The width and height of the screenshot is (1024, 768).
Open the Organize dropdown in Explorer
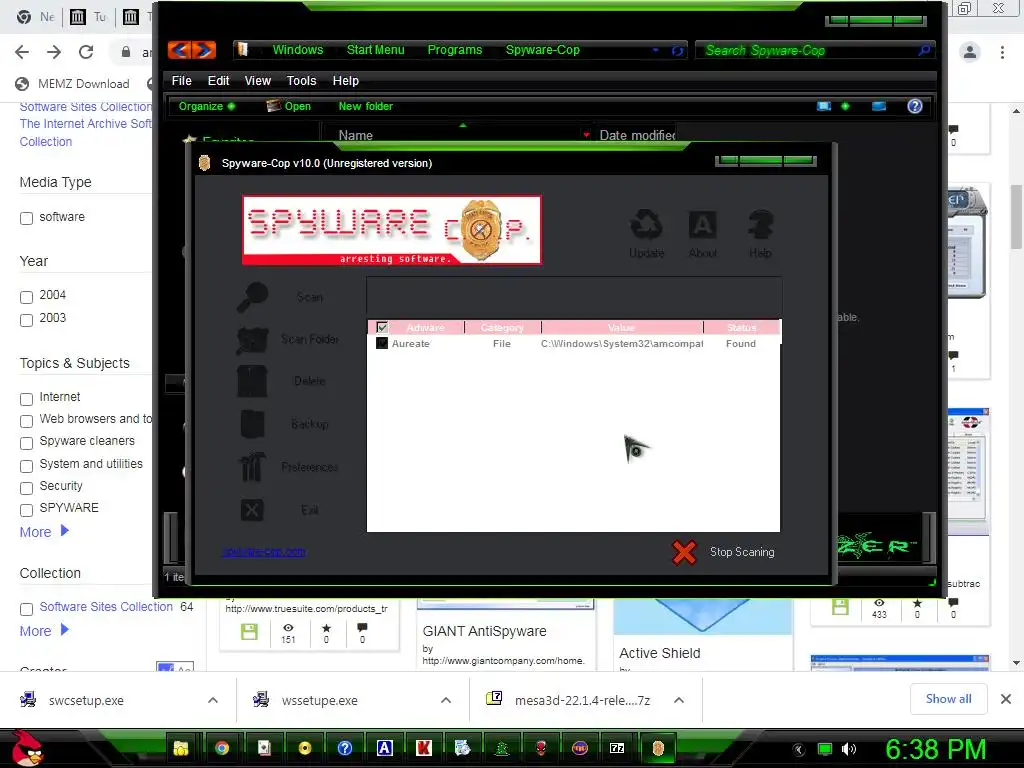click(206, 106)
